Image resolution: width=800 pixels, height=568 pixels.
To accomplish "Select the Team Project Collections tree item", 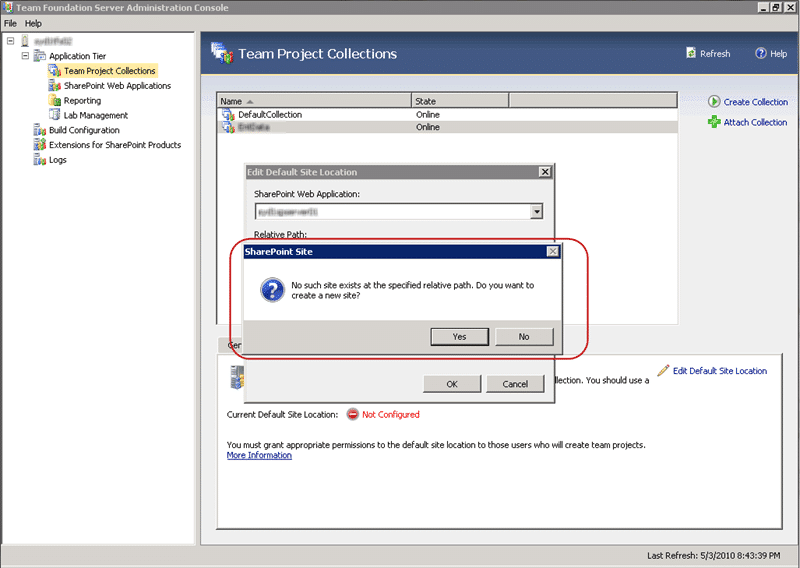I will 110,70.
